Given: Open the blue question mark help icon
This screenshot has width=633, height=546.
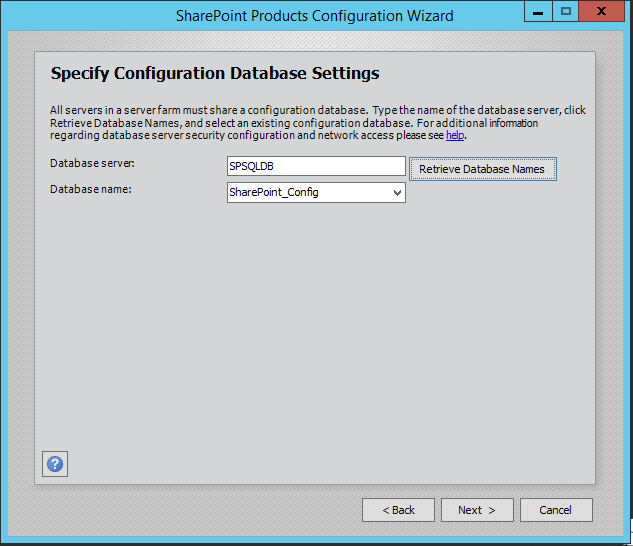Looking at the screenshot, I should click(x=55, y=464).
